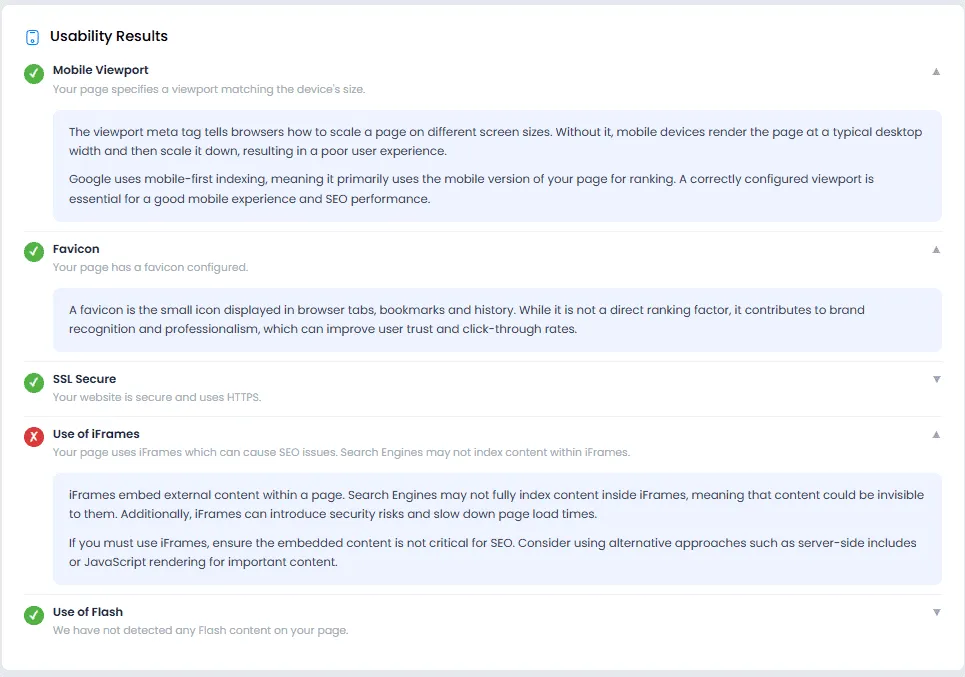Click 'Your website is secure and uses HTTPS.'

click(157, 397)
